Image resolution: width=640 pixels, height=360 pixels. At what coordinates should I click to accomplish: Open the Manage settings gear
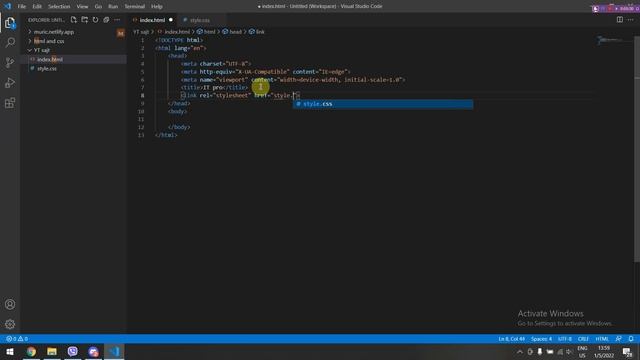[10, 324]
